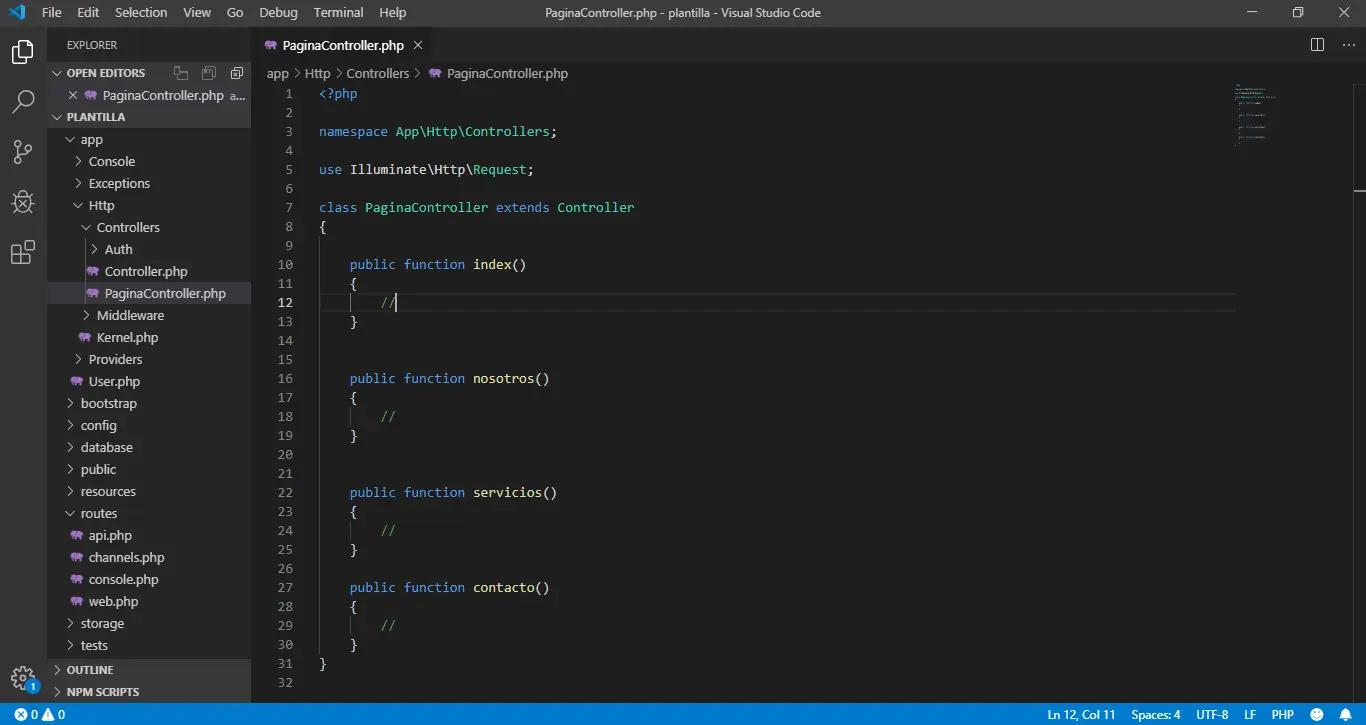The width and height of the screenshot is (1366, 725).
Task: Click Close All Editors icon
Action: pyautogui.click(x=237, y=72)
